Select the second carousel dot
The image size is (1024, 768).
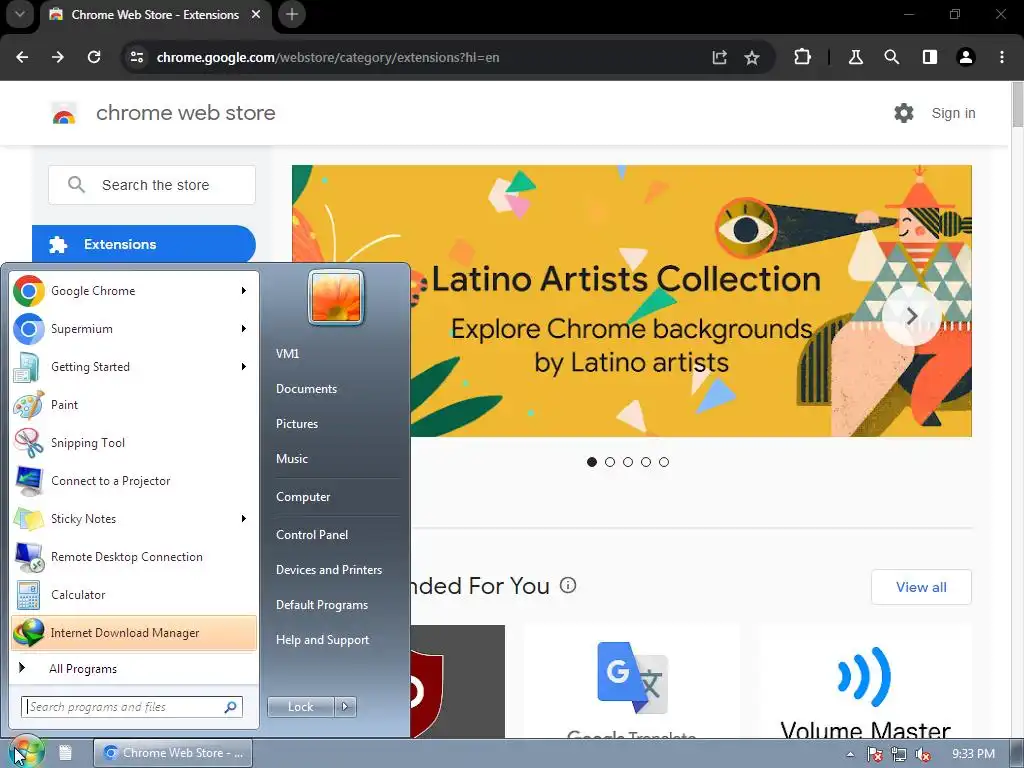(x=610, y=462)
